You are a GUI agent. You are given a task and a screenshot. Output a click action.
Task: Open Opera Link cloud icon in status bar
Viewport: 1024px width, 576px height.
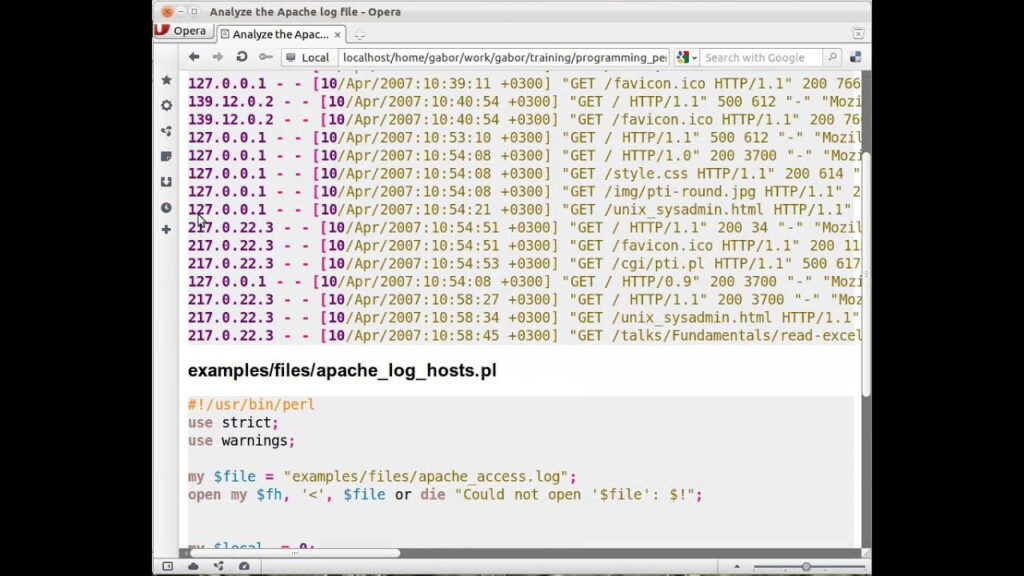pos(193,566)
